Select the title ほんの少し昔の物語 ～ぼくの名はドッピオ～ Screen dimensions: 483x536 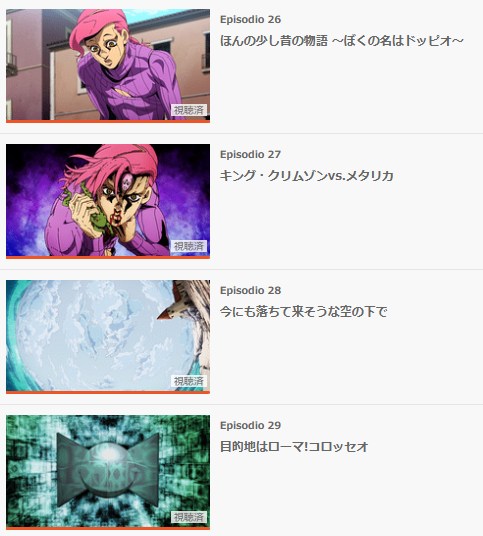pyautogui.click(x=342, y=41)
